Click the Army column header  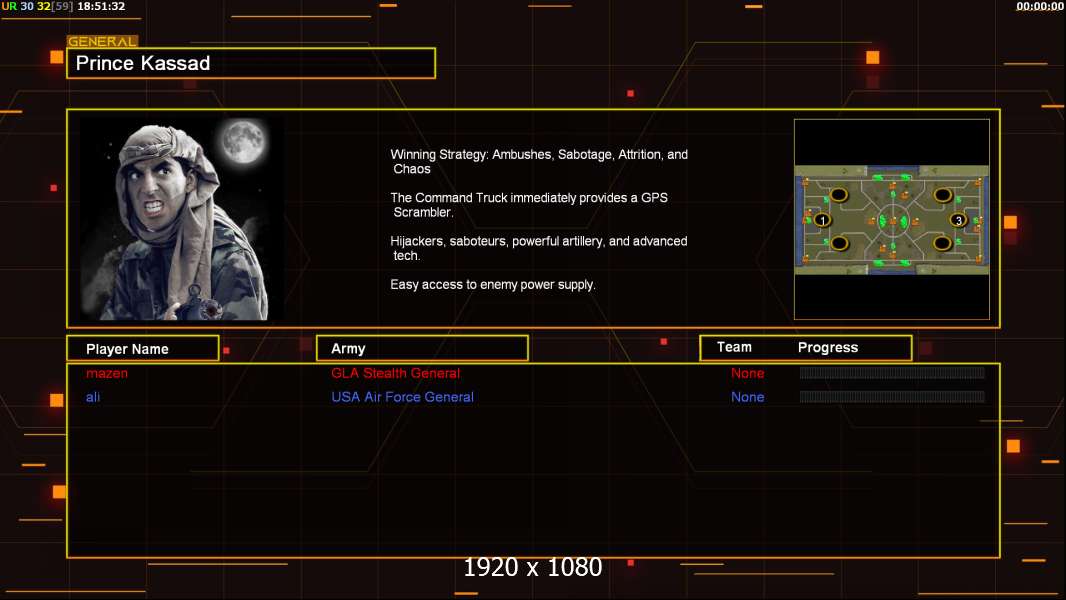tap(422, 349)
